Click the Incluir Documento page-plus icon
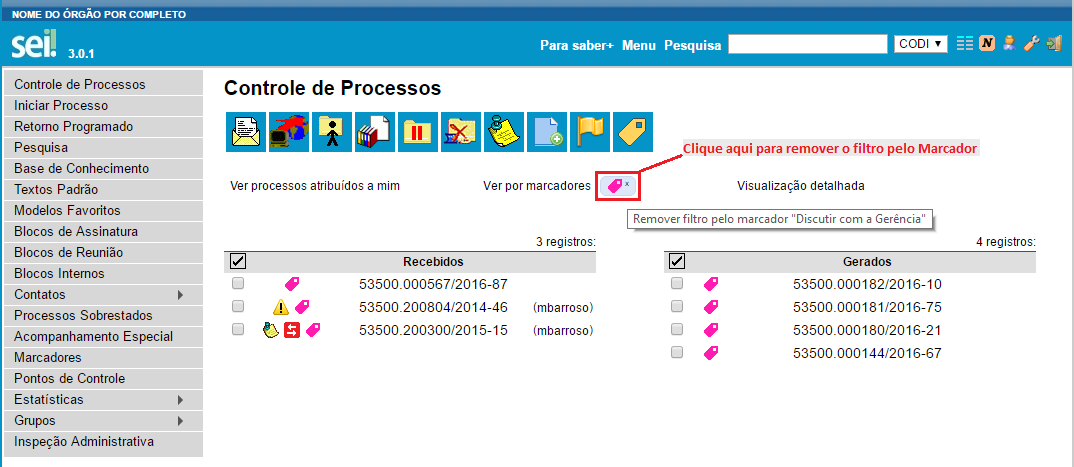 547,131
